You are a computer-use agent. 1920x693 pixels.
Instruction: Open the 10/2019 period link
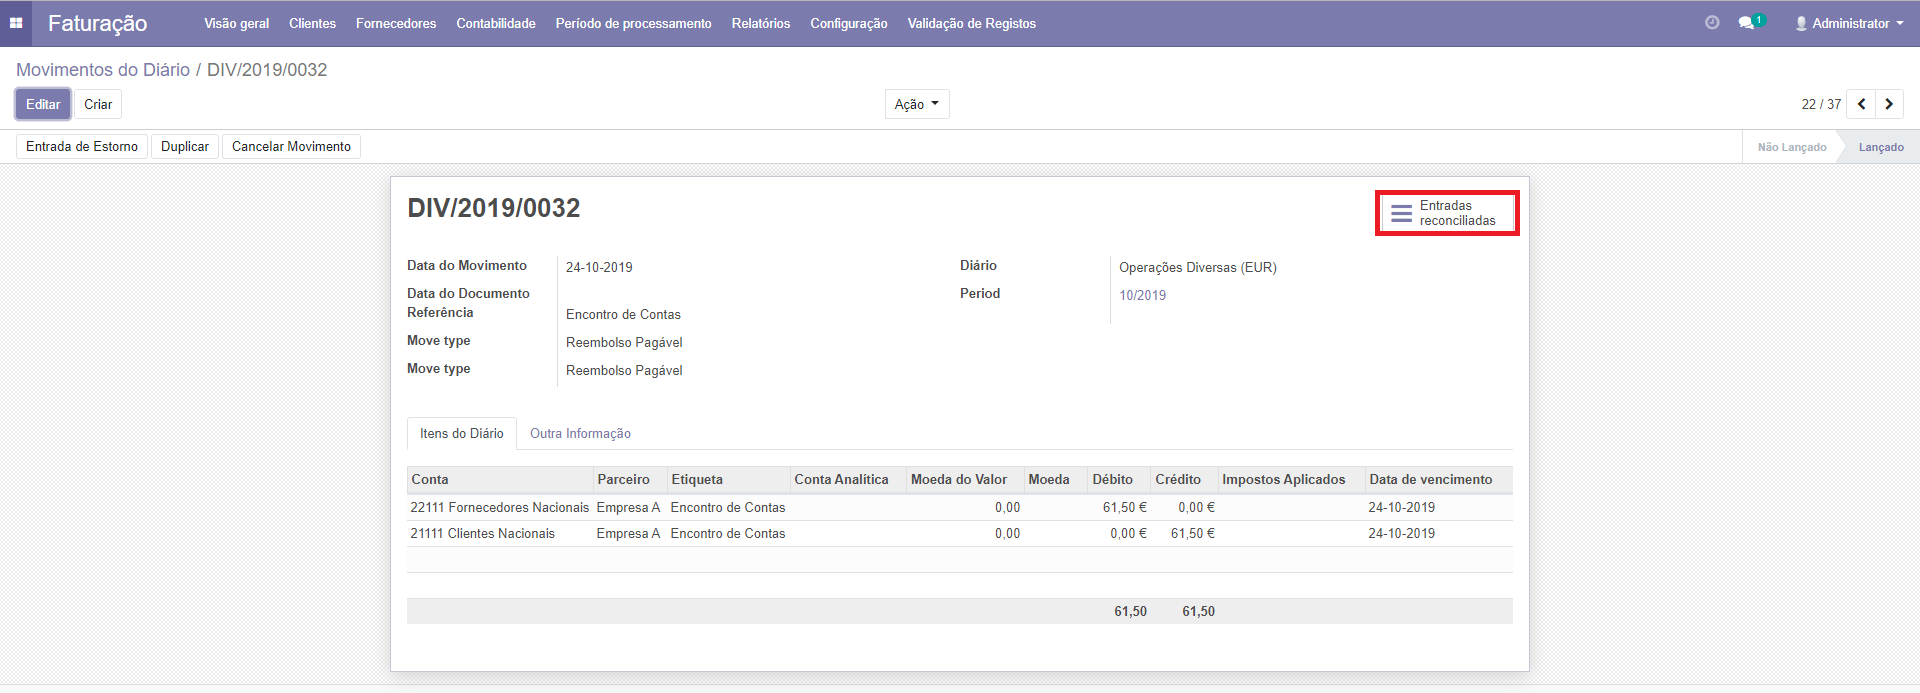[x=1142, y=295]
